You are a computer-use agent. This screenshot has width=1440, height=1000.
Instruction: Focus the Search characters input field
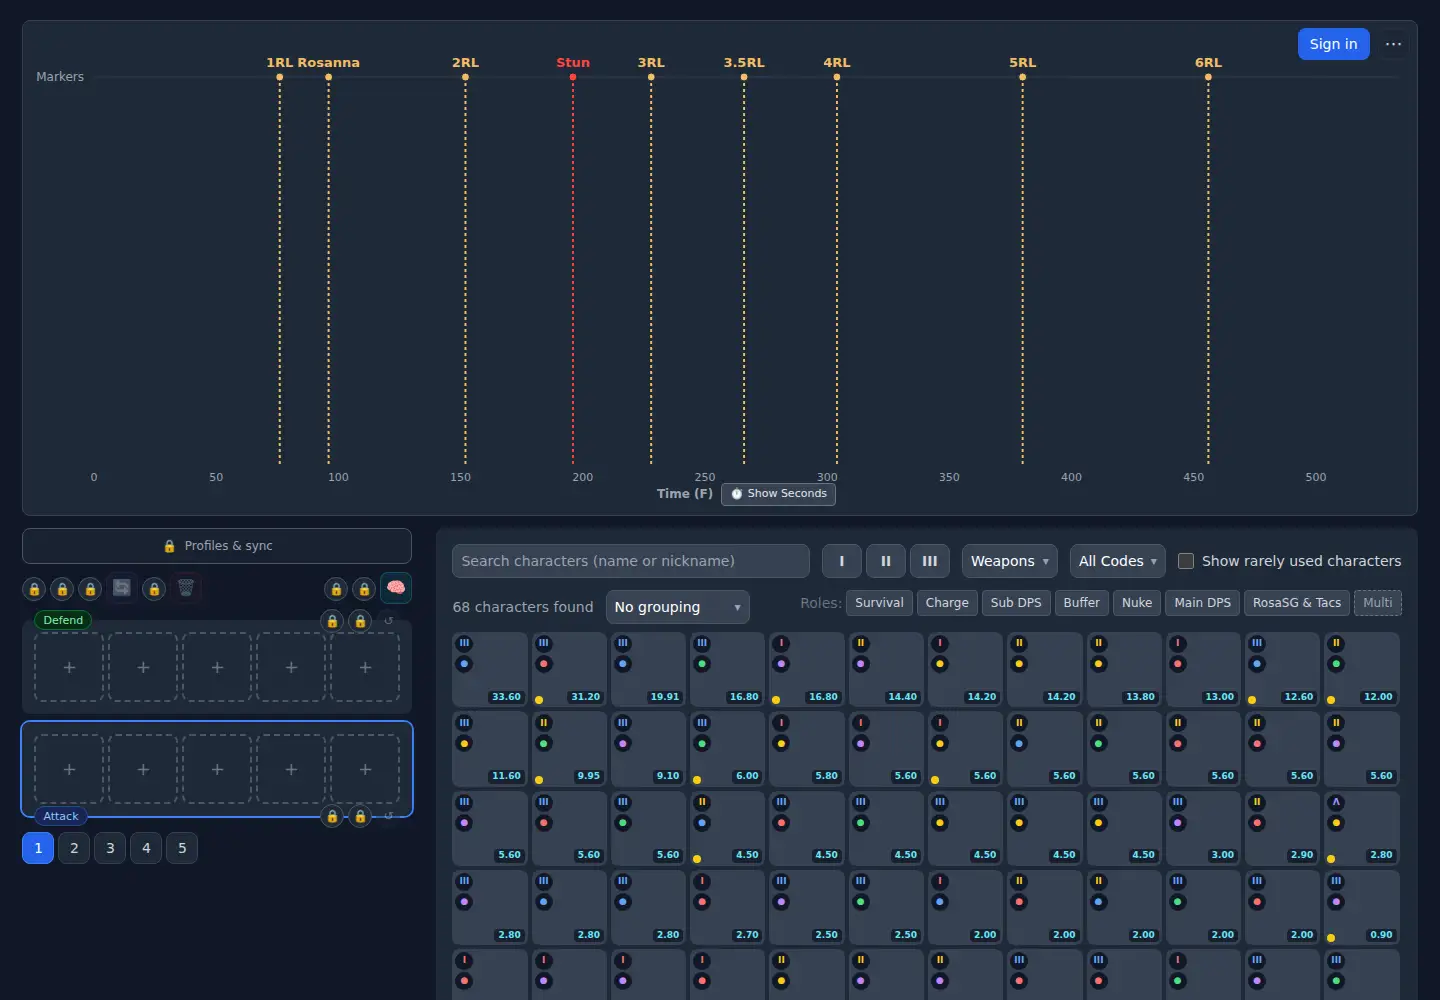point(631,561)
